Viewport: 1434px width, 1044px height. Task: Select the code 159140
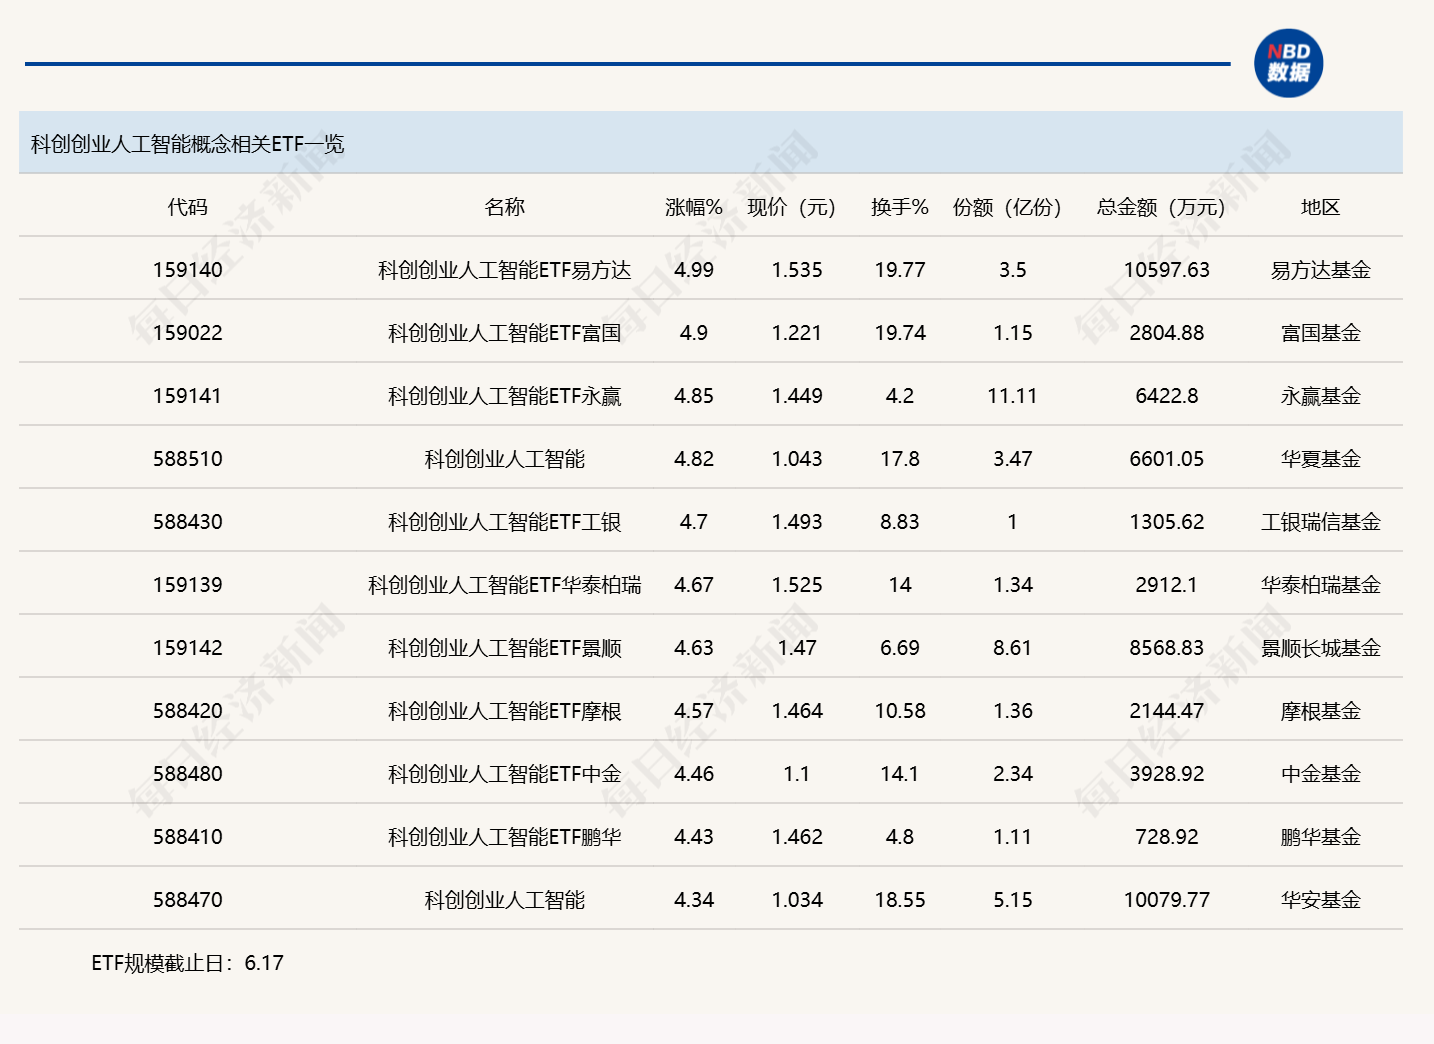click(188, 270)
